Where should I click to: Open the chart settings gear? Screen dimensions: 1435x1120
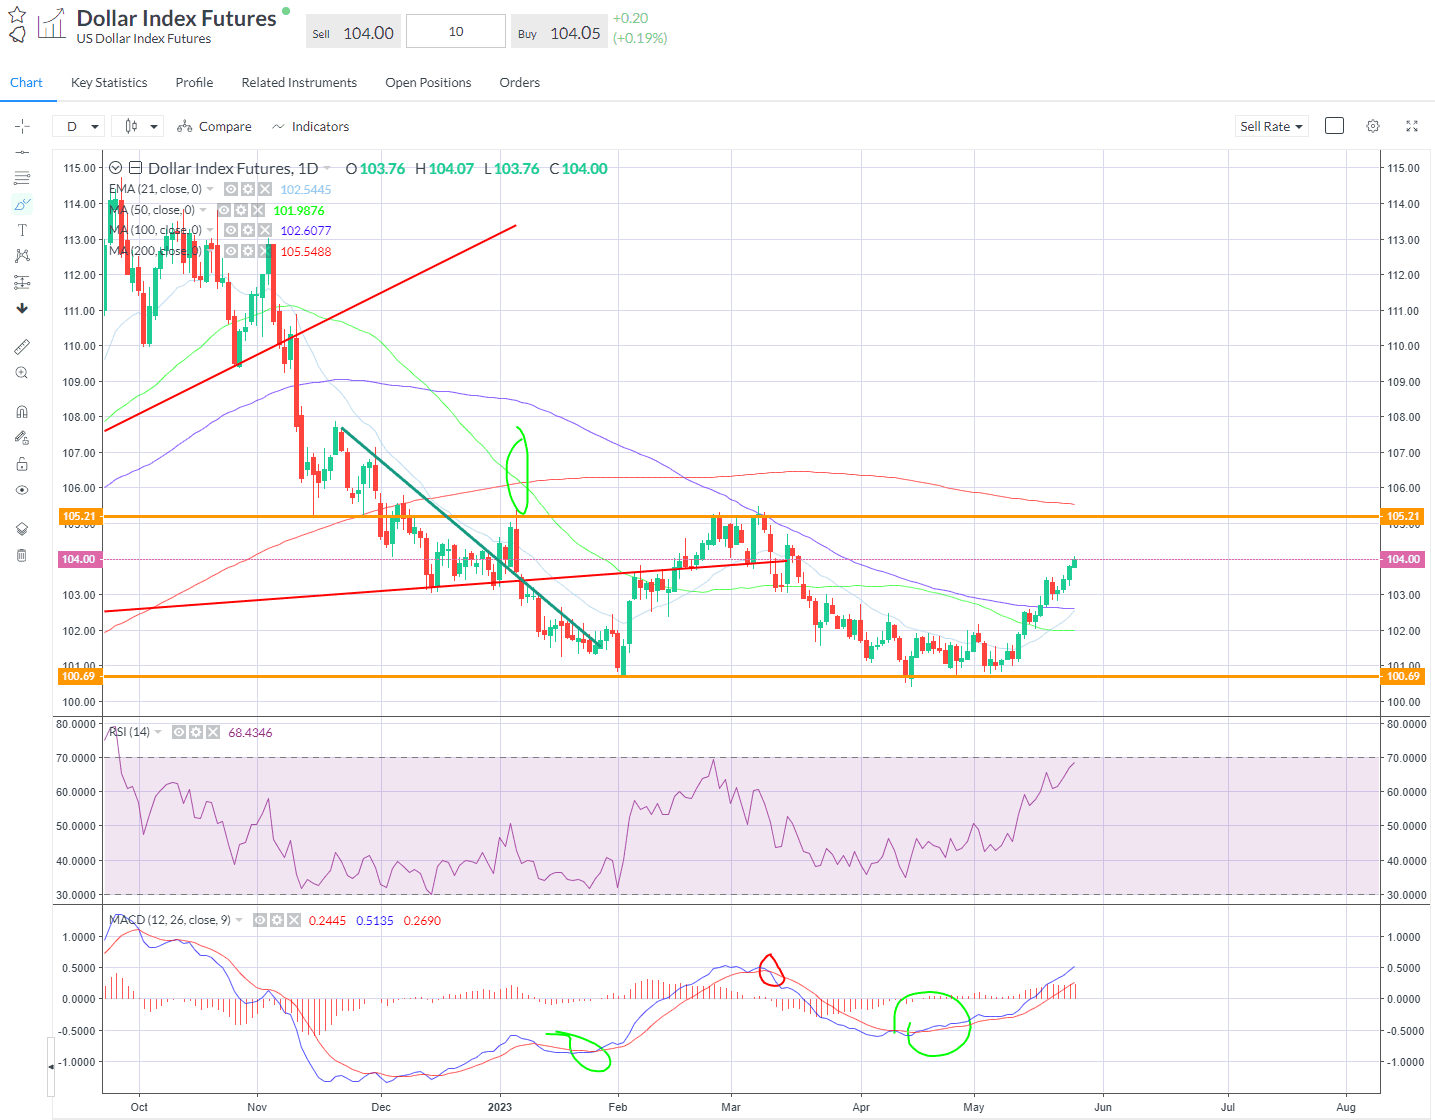point(1373,126)
